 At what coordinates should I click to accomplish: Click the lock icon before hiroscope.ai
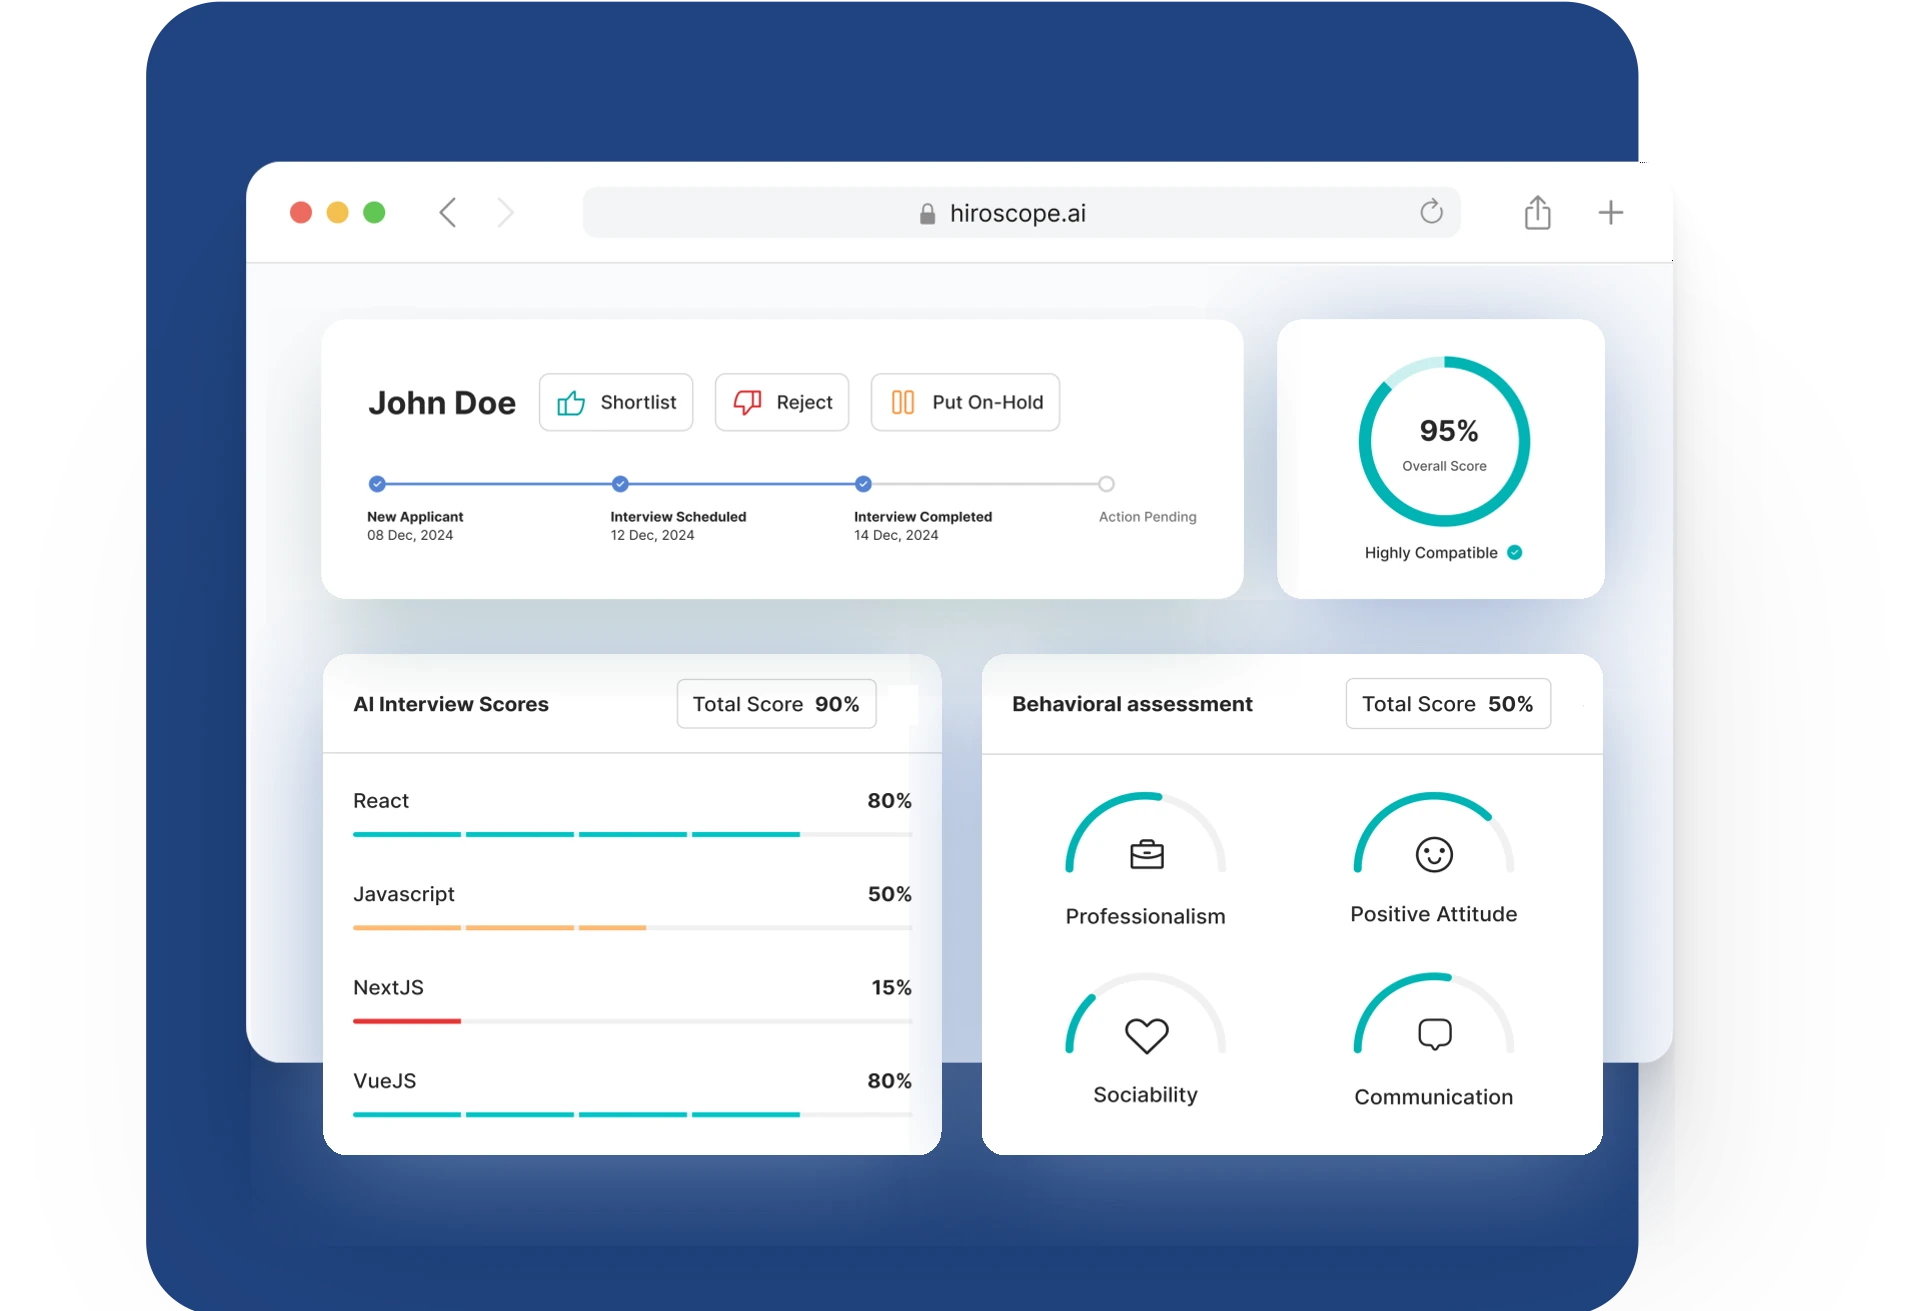(x=926, y=213)
